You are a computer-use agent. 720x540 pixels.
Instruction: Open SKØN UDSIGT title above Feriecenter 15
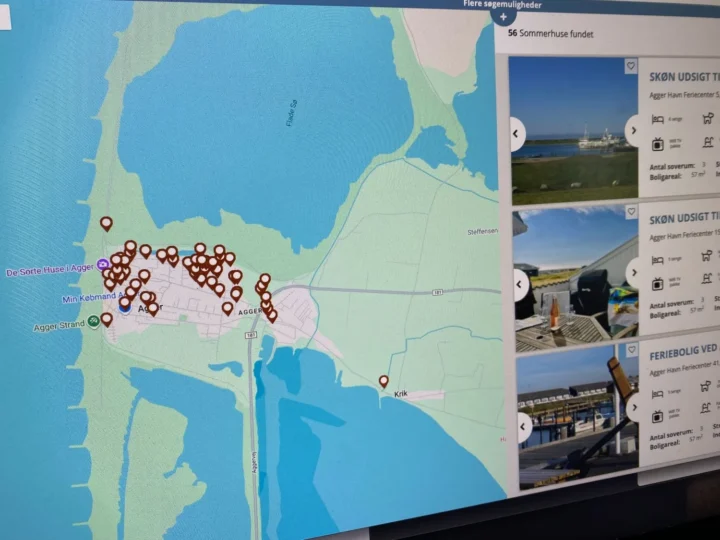(684, 219)
